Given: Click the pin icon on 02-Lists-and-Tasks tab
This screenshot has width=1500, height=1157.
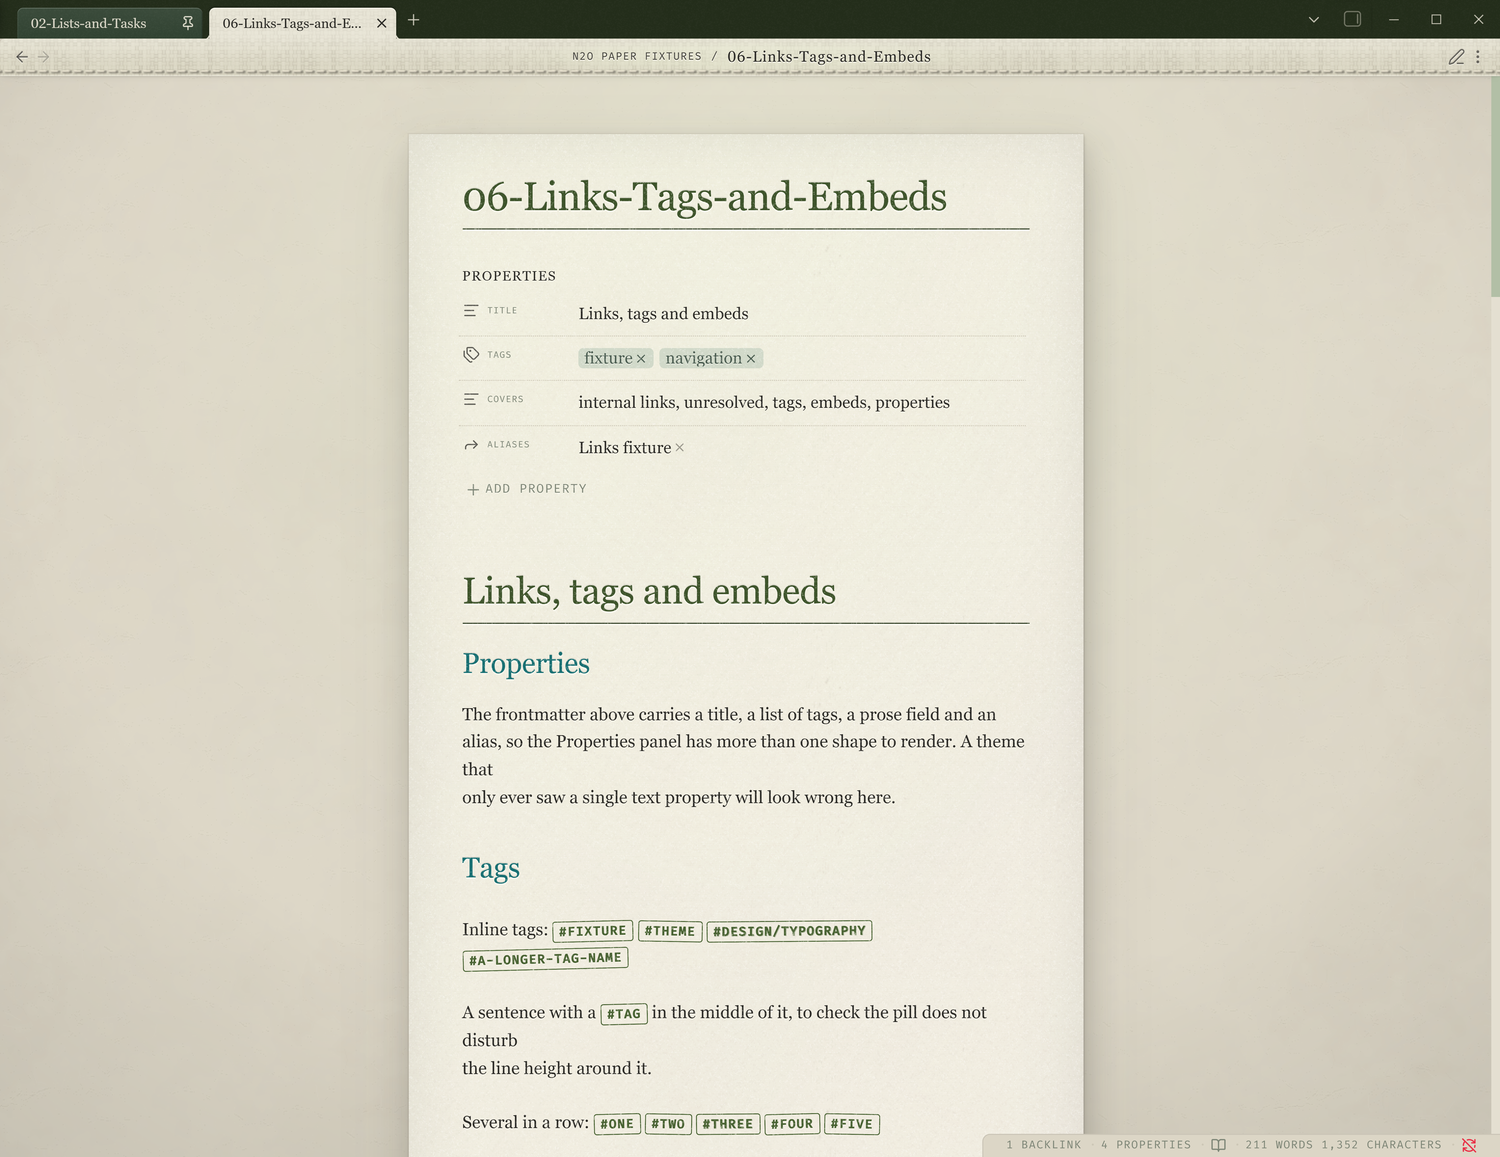Looking at the screenshot, I should [188, 22].
